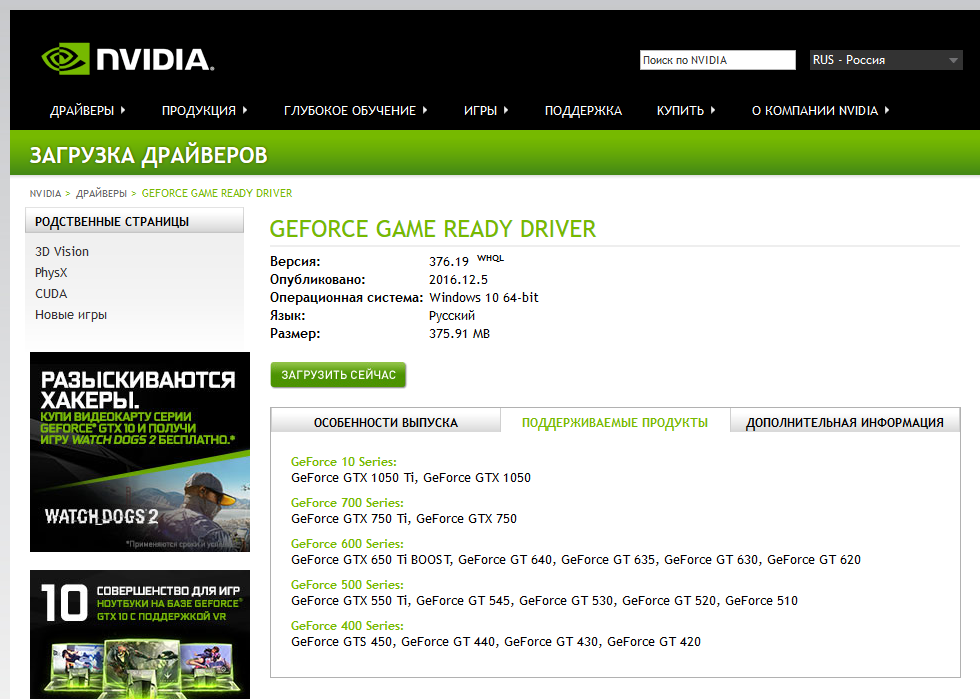Click the ДРАЙВЕРЫ breadcrumb link
This screenshot has height=699, width=980.
click(x=101, y=193)
